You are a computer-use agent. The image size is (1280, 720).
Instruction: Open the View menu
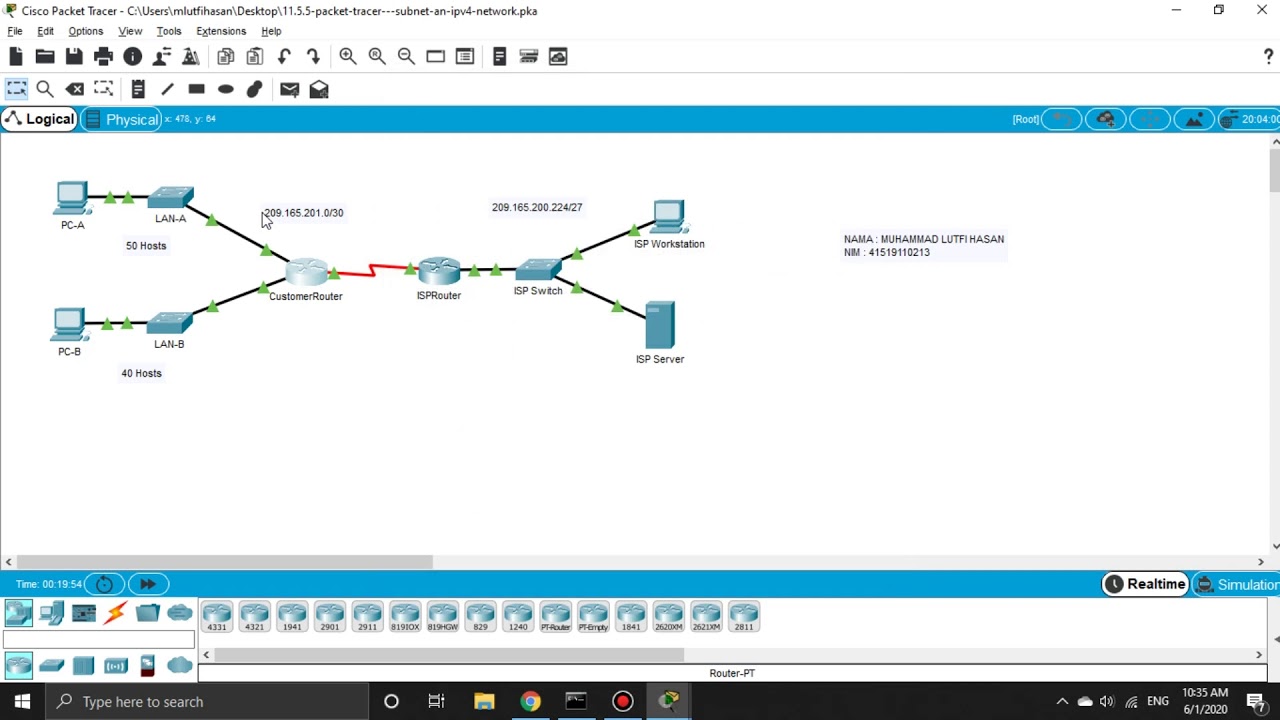click(130, 31)
